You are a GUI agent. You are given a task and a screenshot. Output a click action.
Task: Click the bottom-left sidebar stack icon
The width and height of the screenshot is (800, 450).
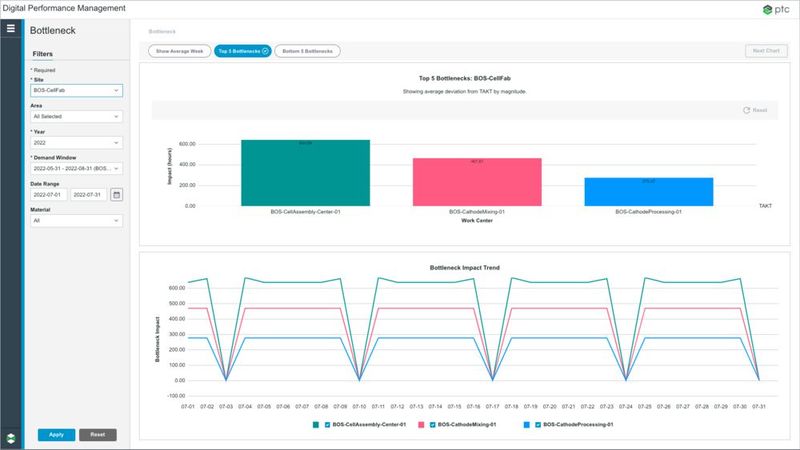pos(10,438)
